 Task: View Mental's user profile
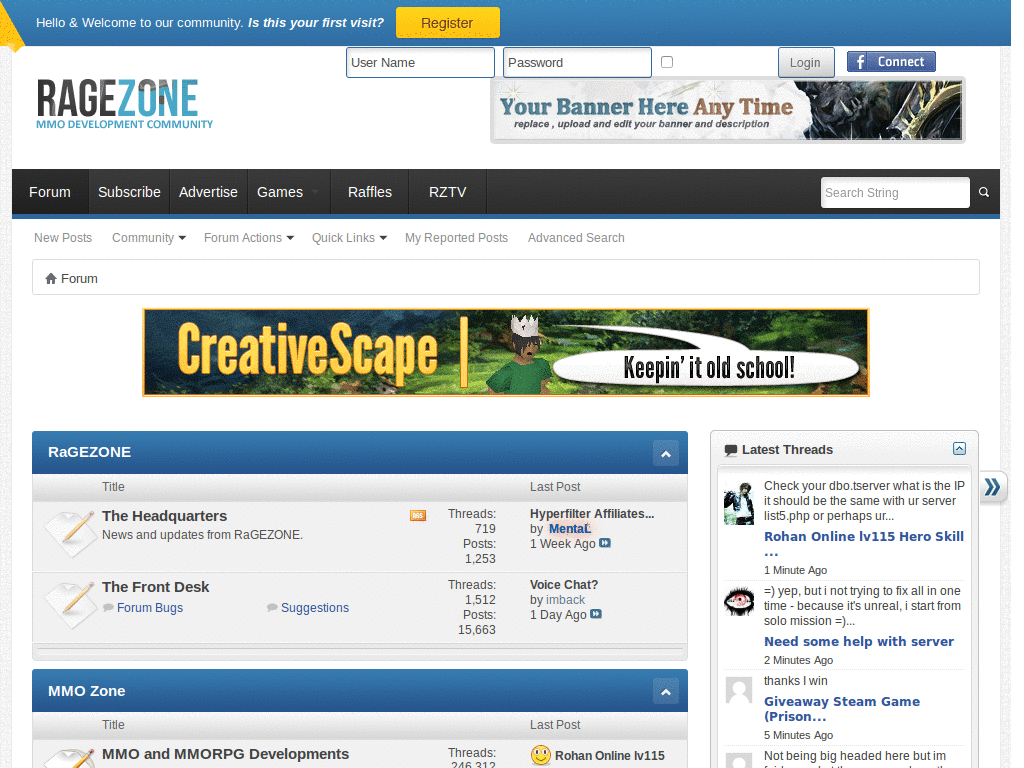569,529
